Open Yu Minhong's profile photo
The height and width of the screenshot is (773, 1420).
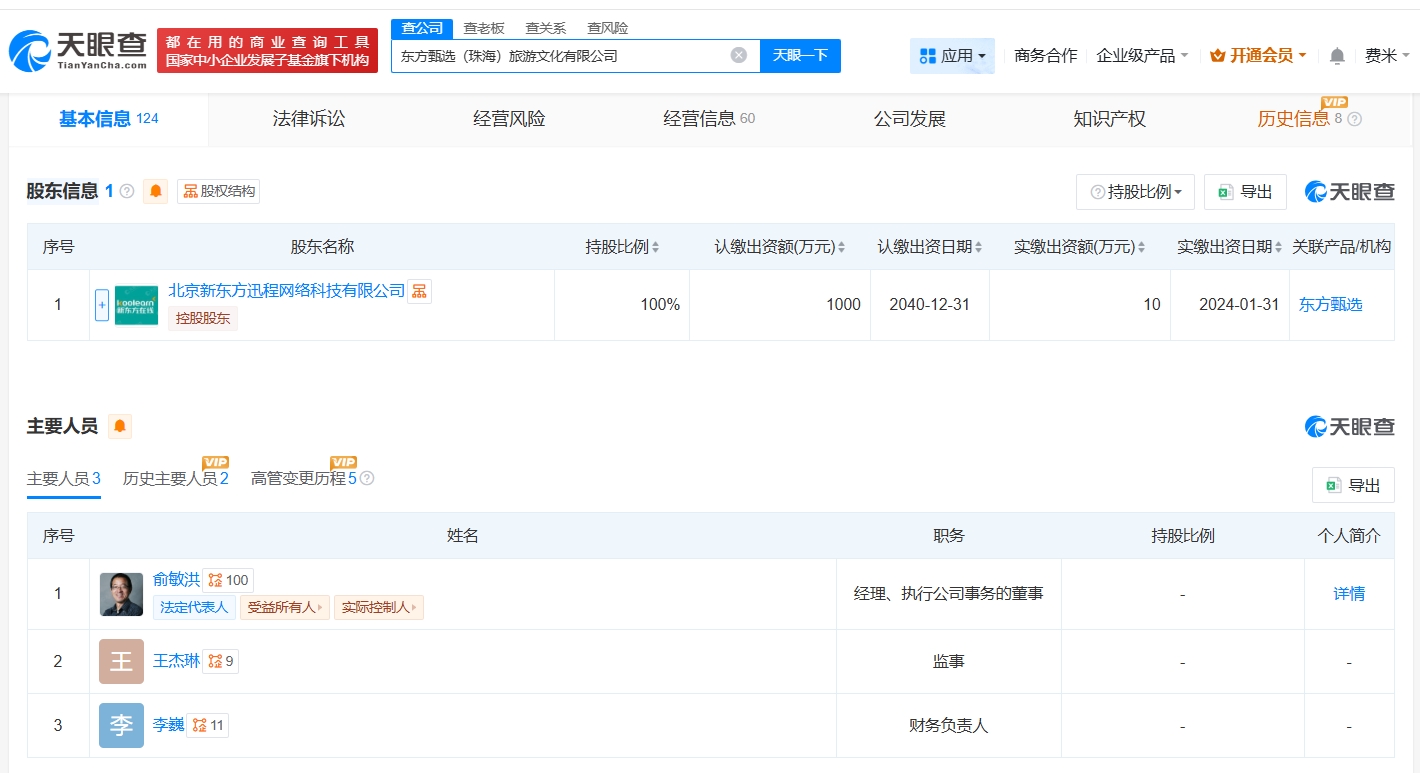pyautogui.click(x=121, y=594)
